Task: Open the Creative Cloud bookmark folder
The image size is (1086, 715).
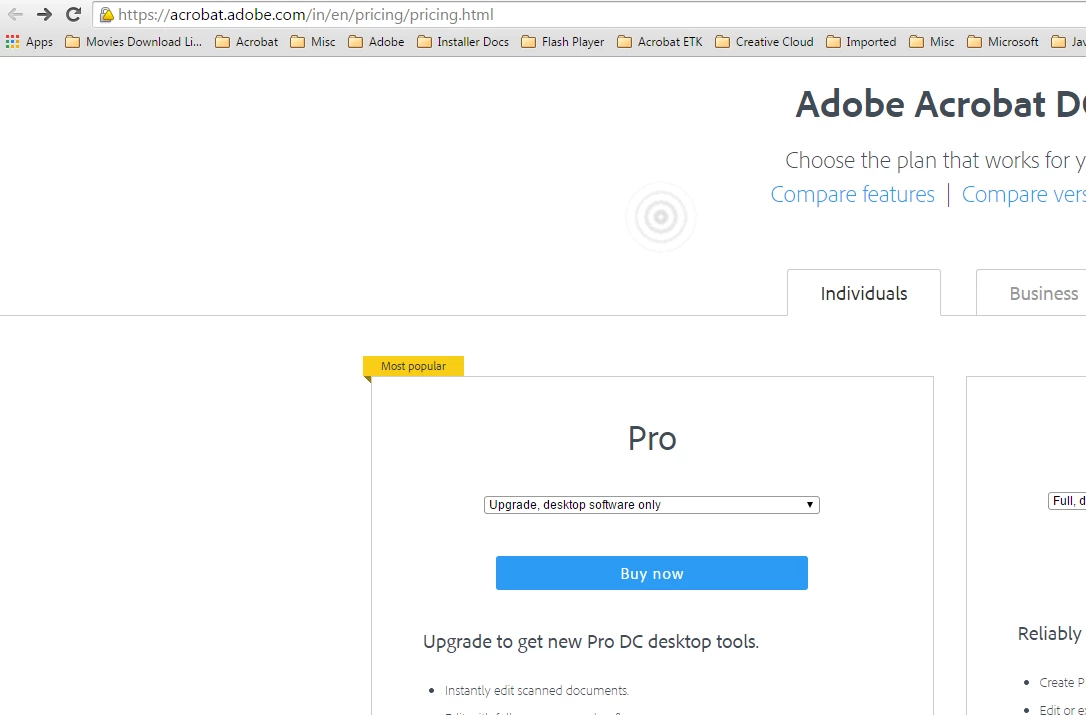Action: click(764, 42)
